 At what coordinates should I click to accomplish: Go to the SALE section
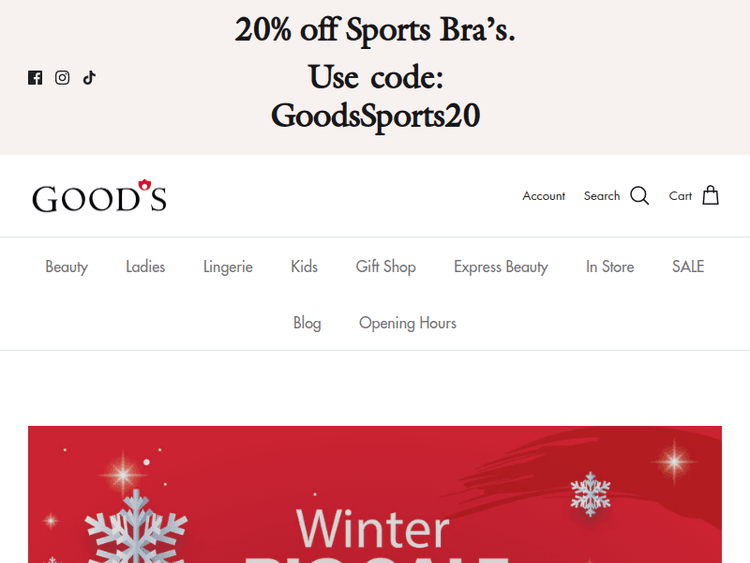click(688, 266)
